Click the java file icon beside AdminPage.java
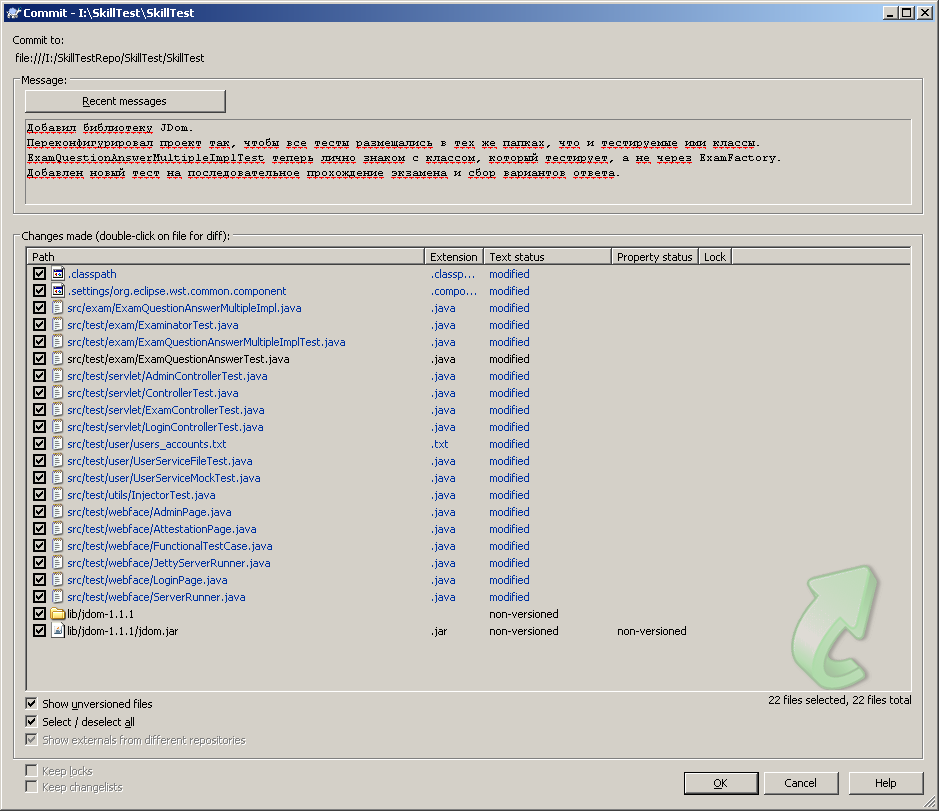The height and width of the screenshot is (811, 939). point(55,511)
